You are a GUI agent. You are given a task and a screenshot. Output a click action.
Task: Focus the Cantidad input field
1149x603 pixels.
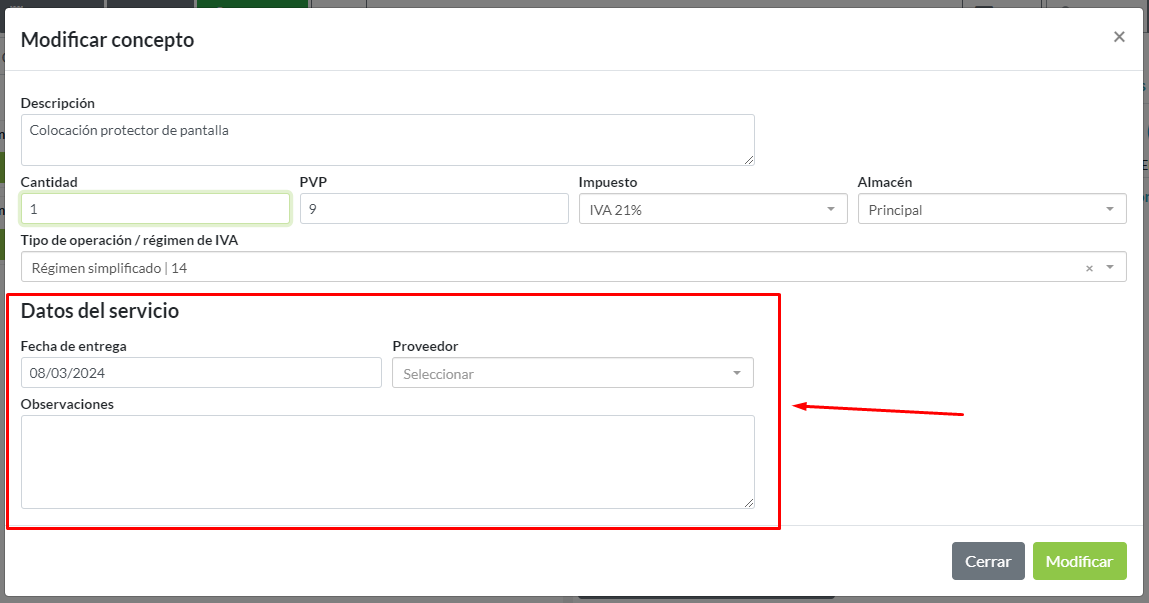pos(155,209)
